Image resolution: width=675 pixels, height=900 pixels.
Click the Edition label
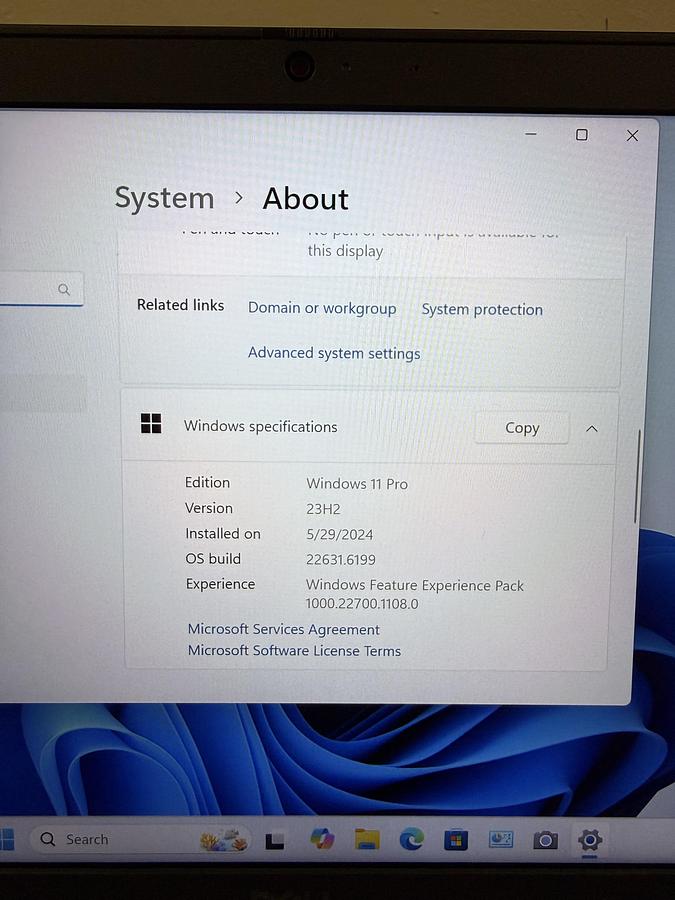pos(207,482)
